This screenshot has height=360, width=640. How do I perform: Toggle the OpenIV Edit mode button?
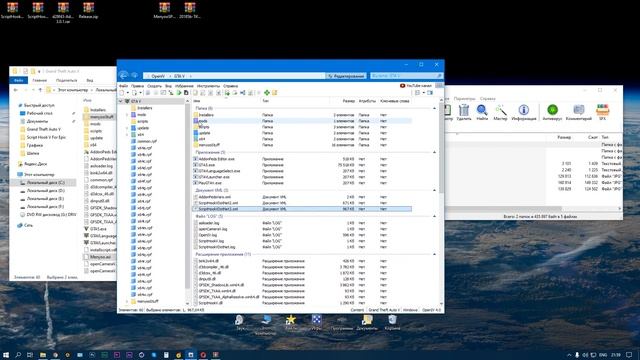(x=346, y=76)
